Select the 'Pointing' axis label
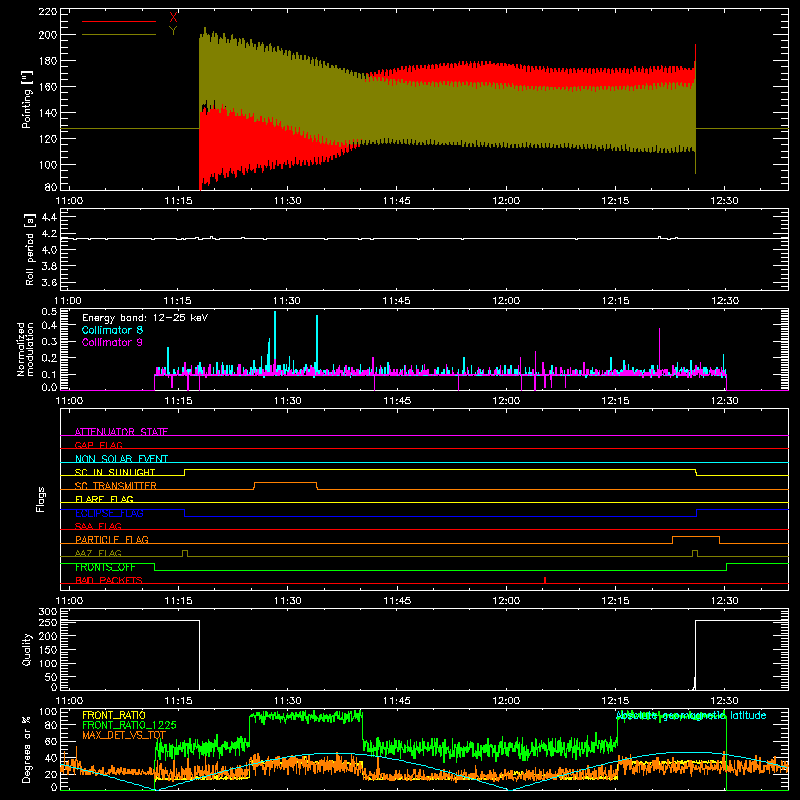The height and width of the screenshot is (800, 800). (x=27, y=99)
